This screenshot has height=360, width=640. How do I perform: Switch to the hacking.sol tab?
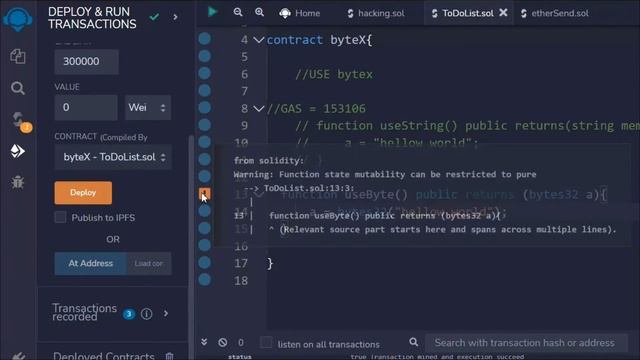(x=376, y=13)
